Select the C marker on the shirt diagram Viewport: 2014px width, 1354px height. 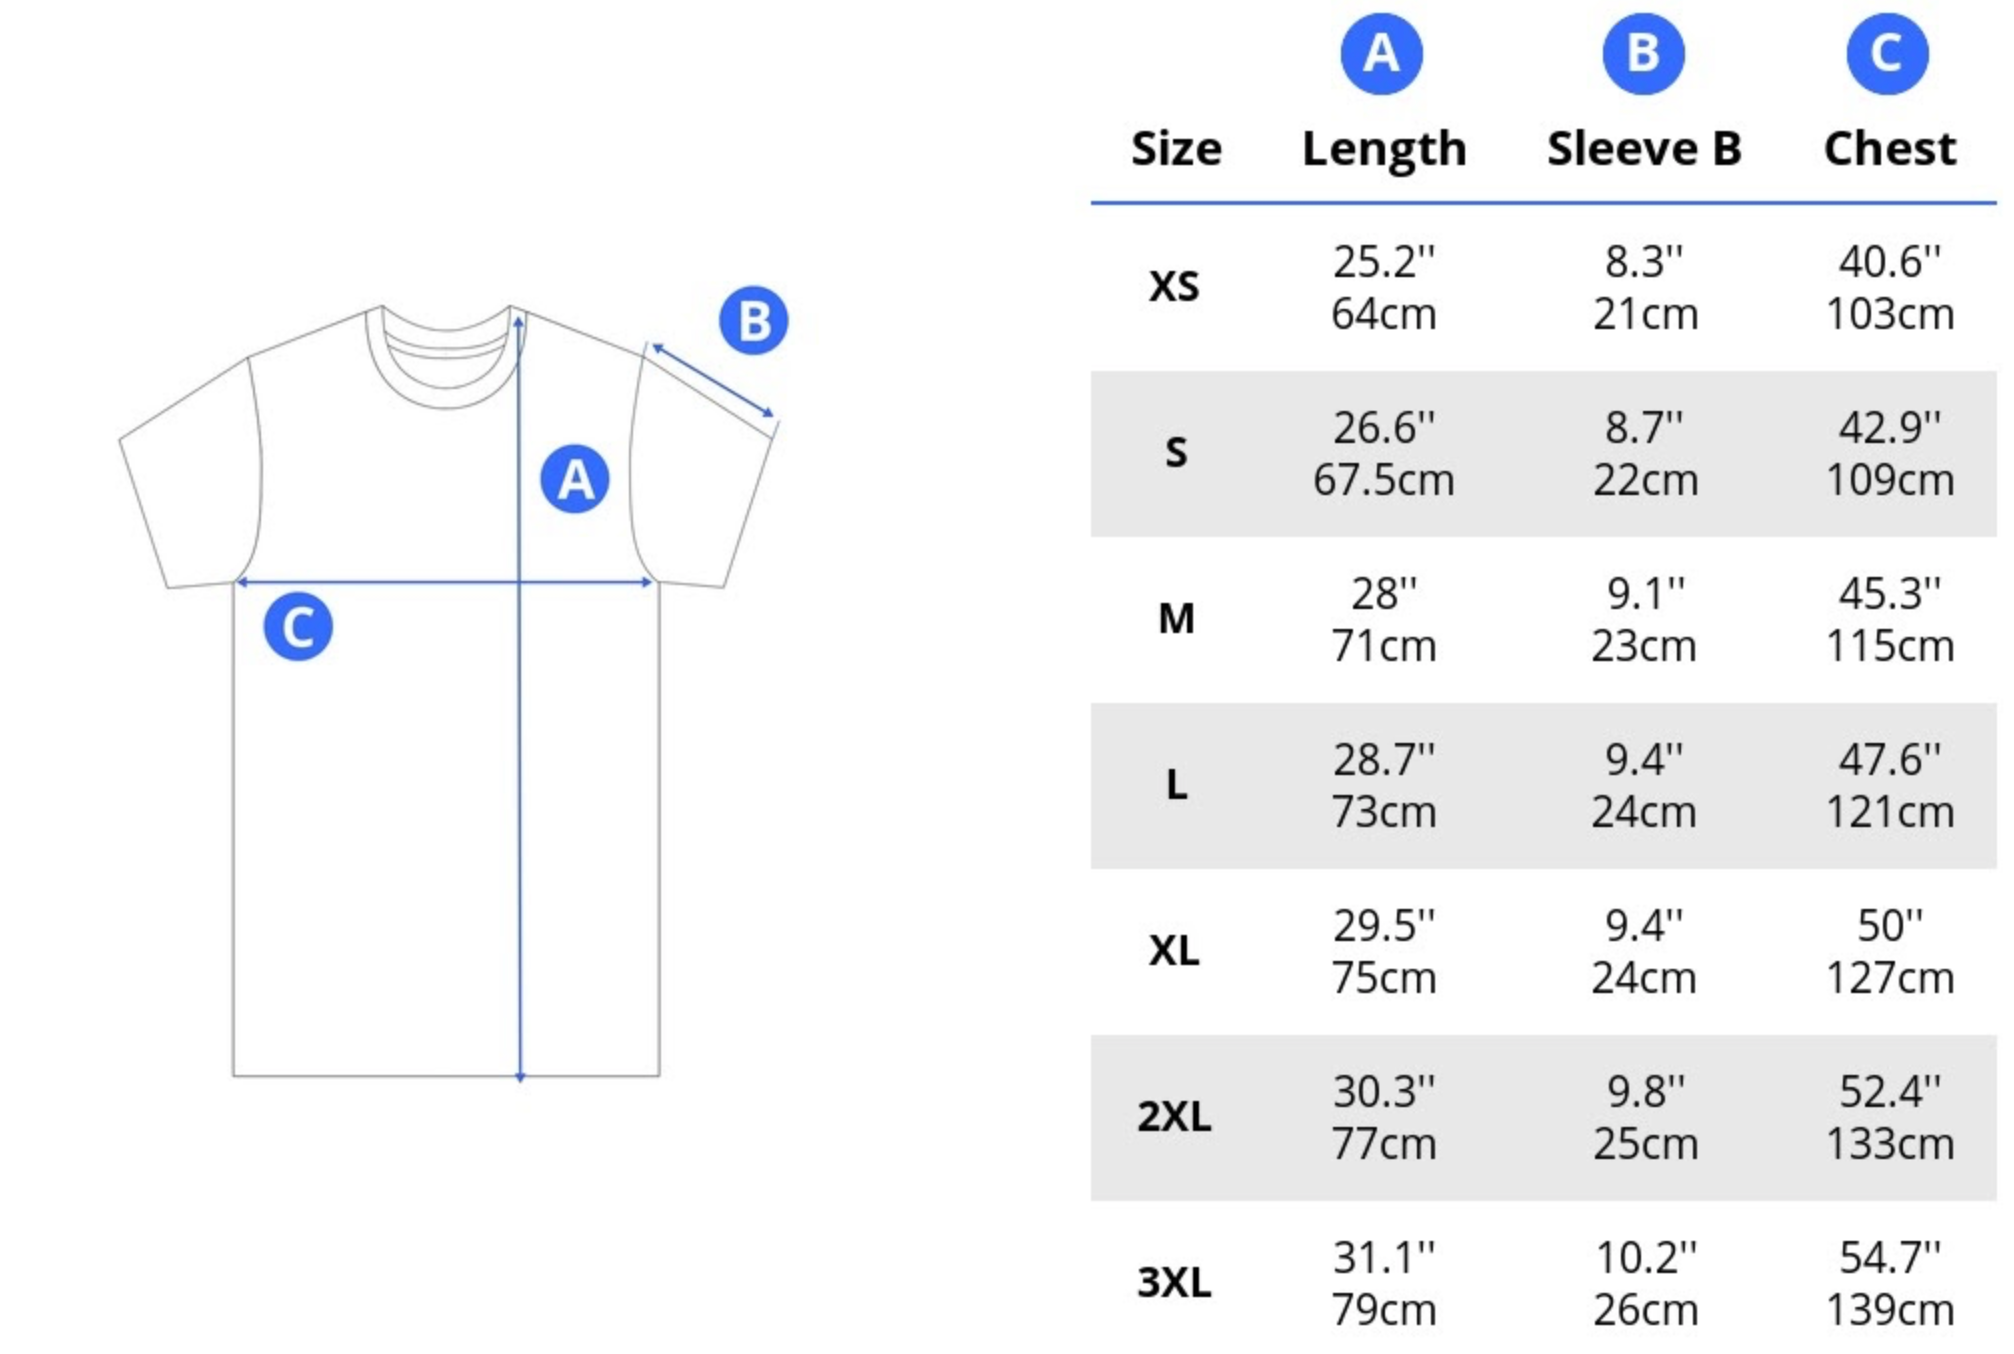click(x=298, y=627)
